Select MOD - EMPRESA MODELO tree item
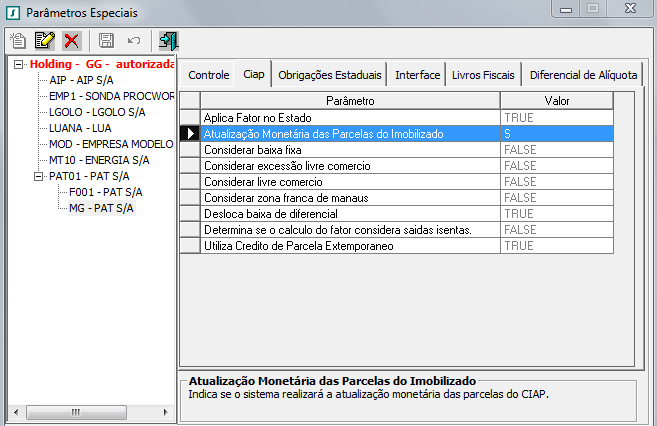Image resolution: width=657 pixels, height=426 pixels. (111, 144)
